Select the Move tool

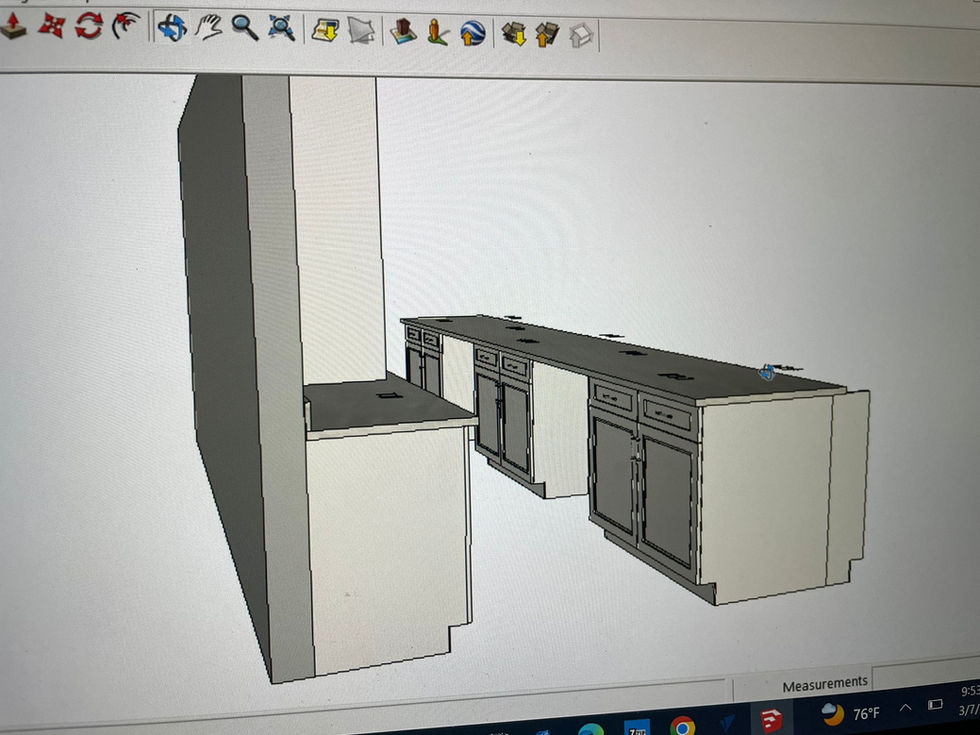[51, 26]
